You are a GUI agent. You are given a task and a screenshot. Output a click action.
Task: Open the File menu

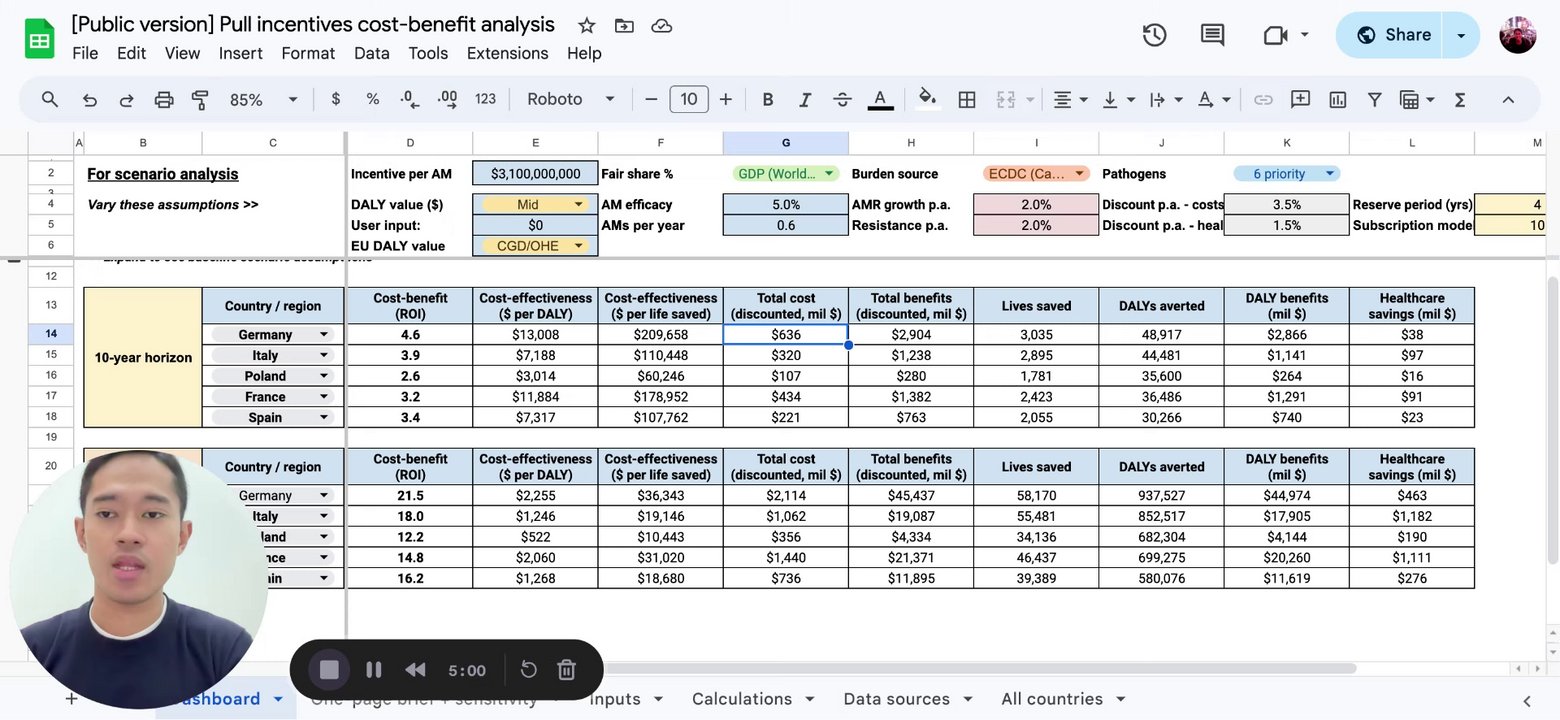85,53
